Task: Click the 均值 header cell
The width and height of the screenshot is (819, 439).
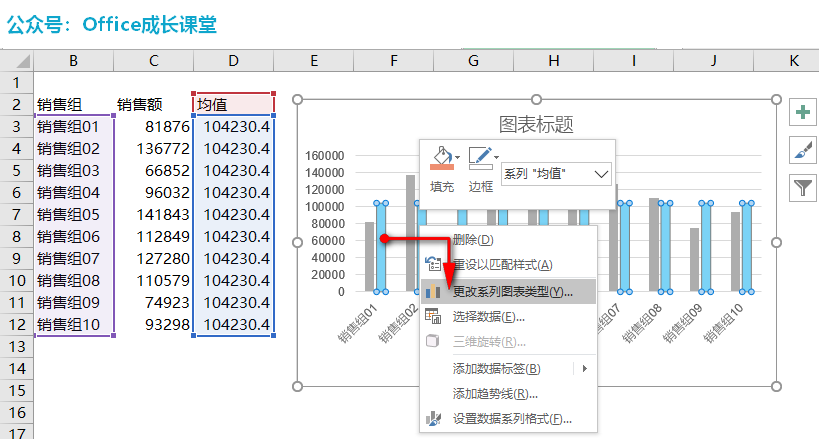Action: pos(233,105)
